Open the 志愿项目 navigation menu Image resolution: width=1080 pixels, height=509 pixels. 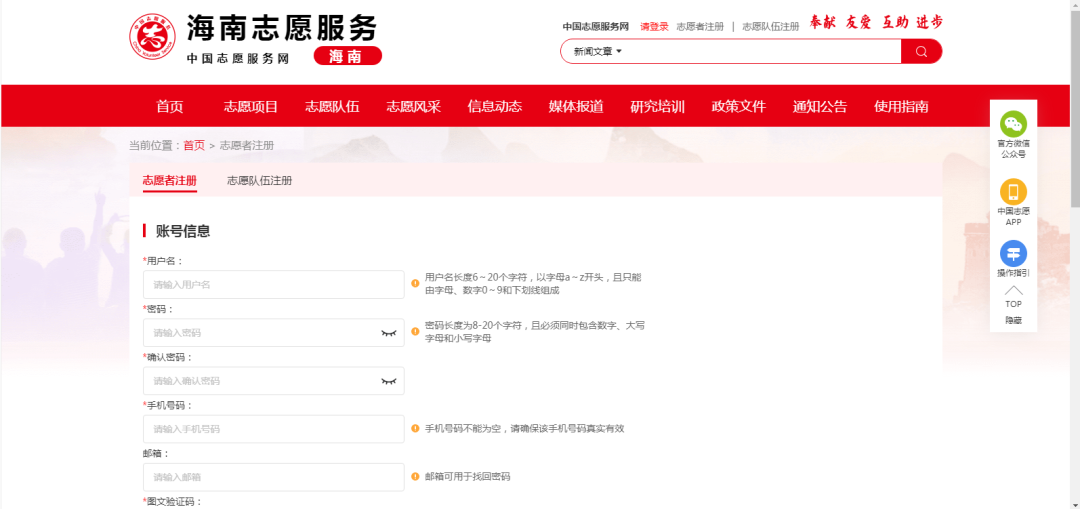pyautogui.click(x=251, y=107)
